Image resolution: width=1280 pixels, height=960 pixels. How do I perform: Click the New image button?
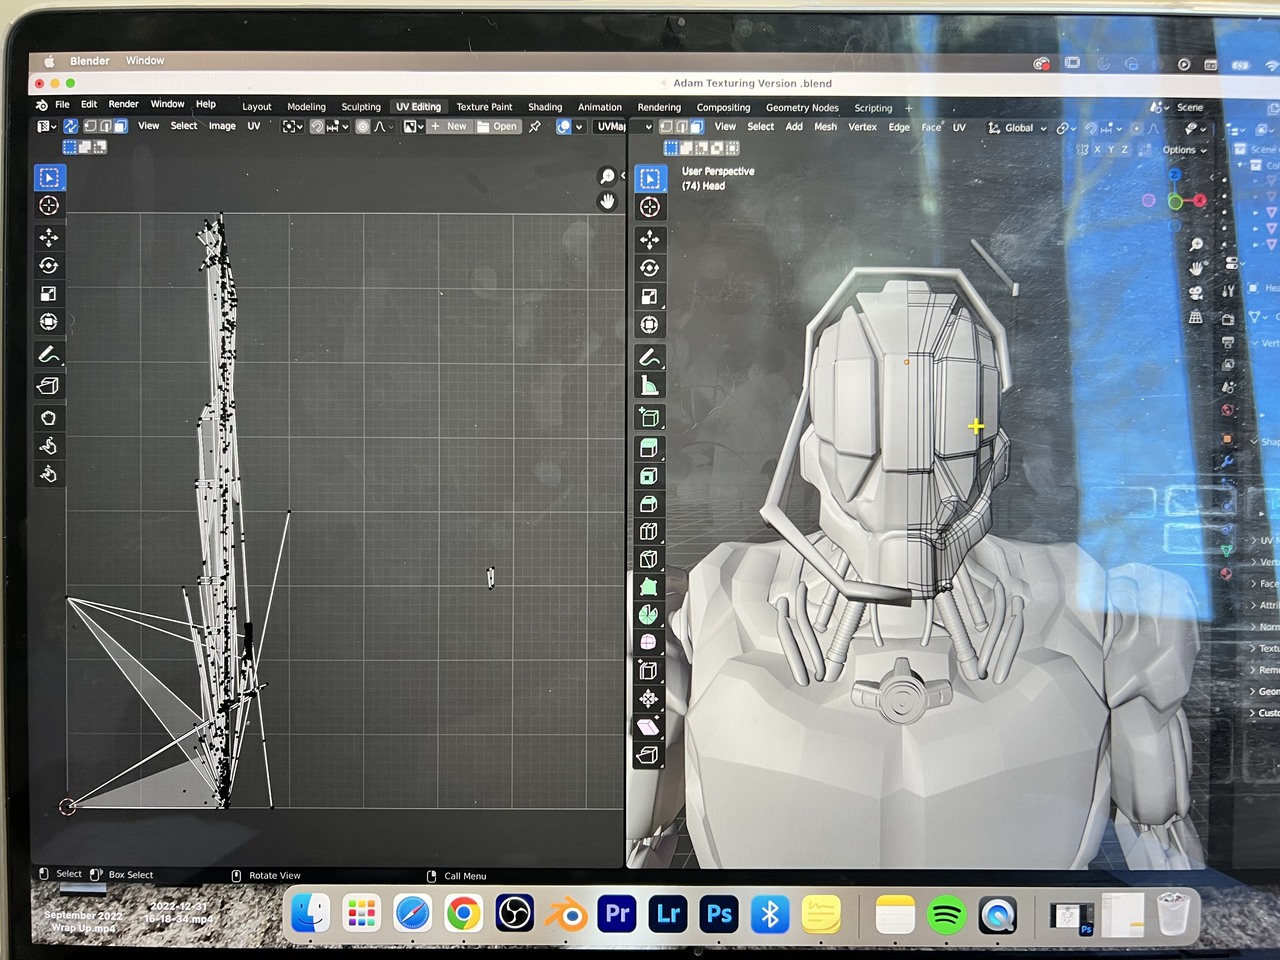[449, 127]
